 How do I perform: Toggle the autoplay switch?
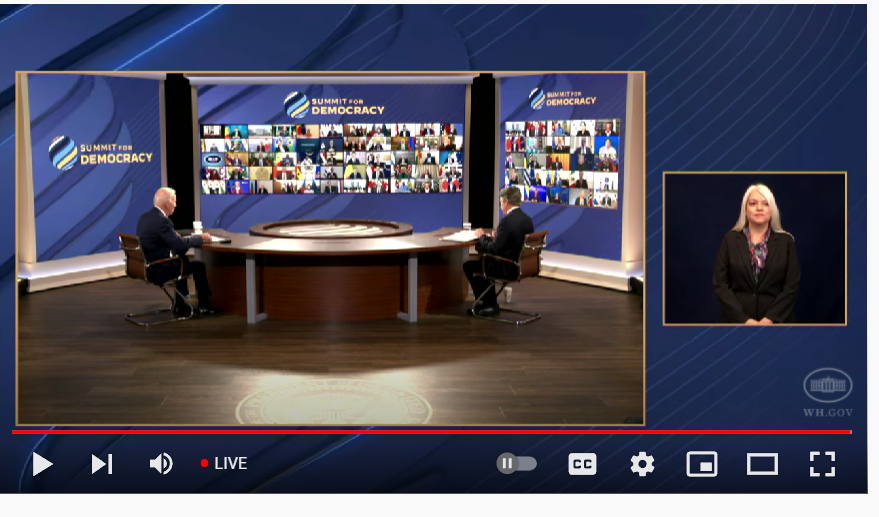coord(516,464)
